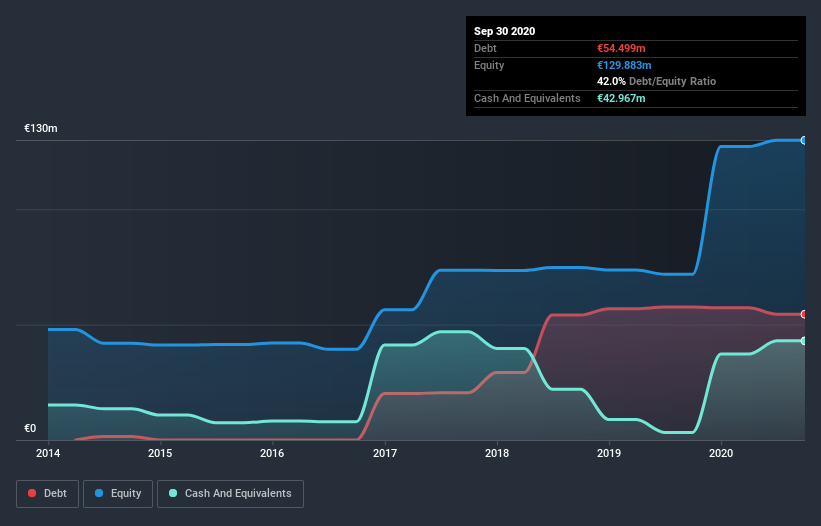Select the 2015 x-axis label
The height and width of the screenshot is (526, 821).
pos(160,453)
